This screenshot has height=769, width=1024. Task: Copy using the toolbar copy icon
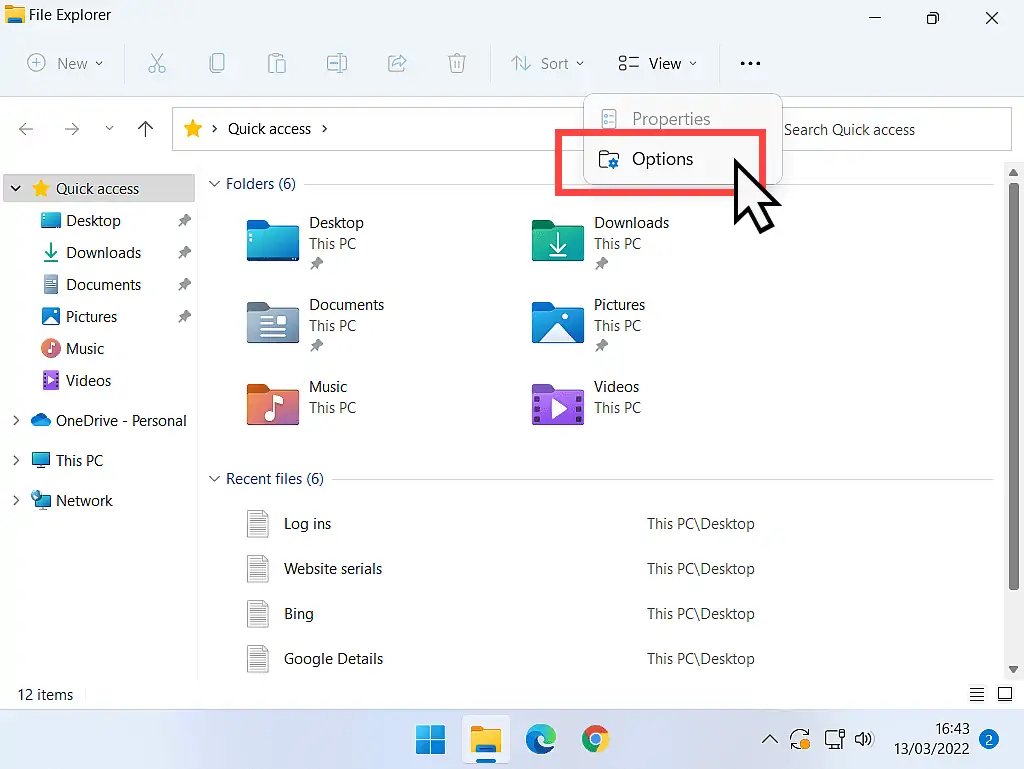tap(217, 63)
